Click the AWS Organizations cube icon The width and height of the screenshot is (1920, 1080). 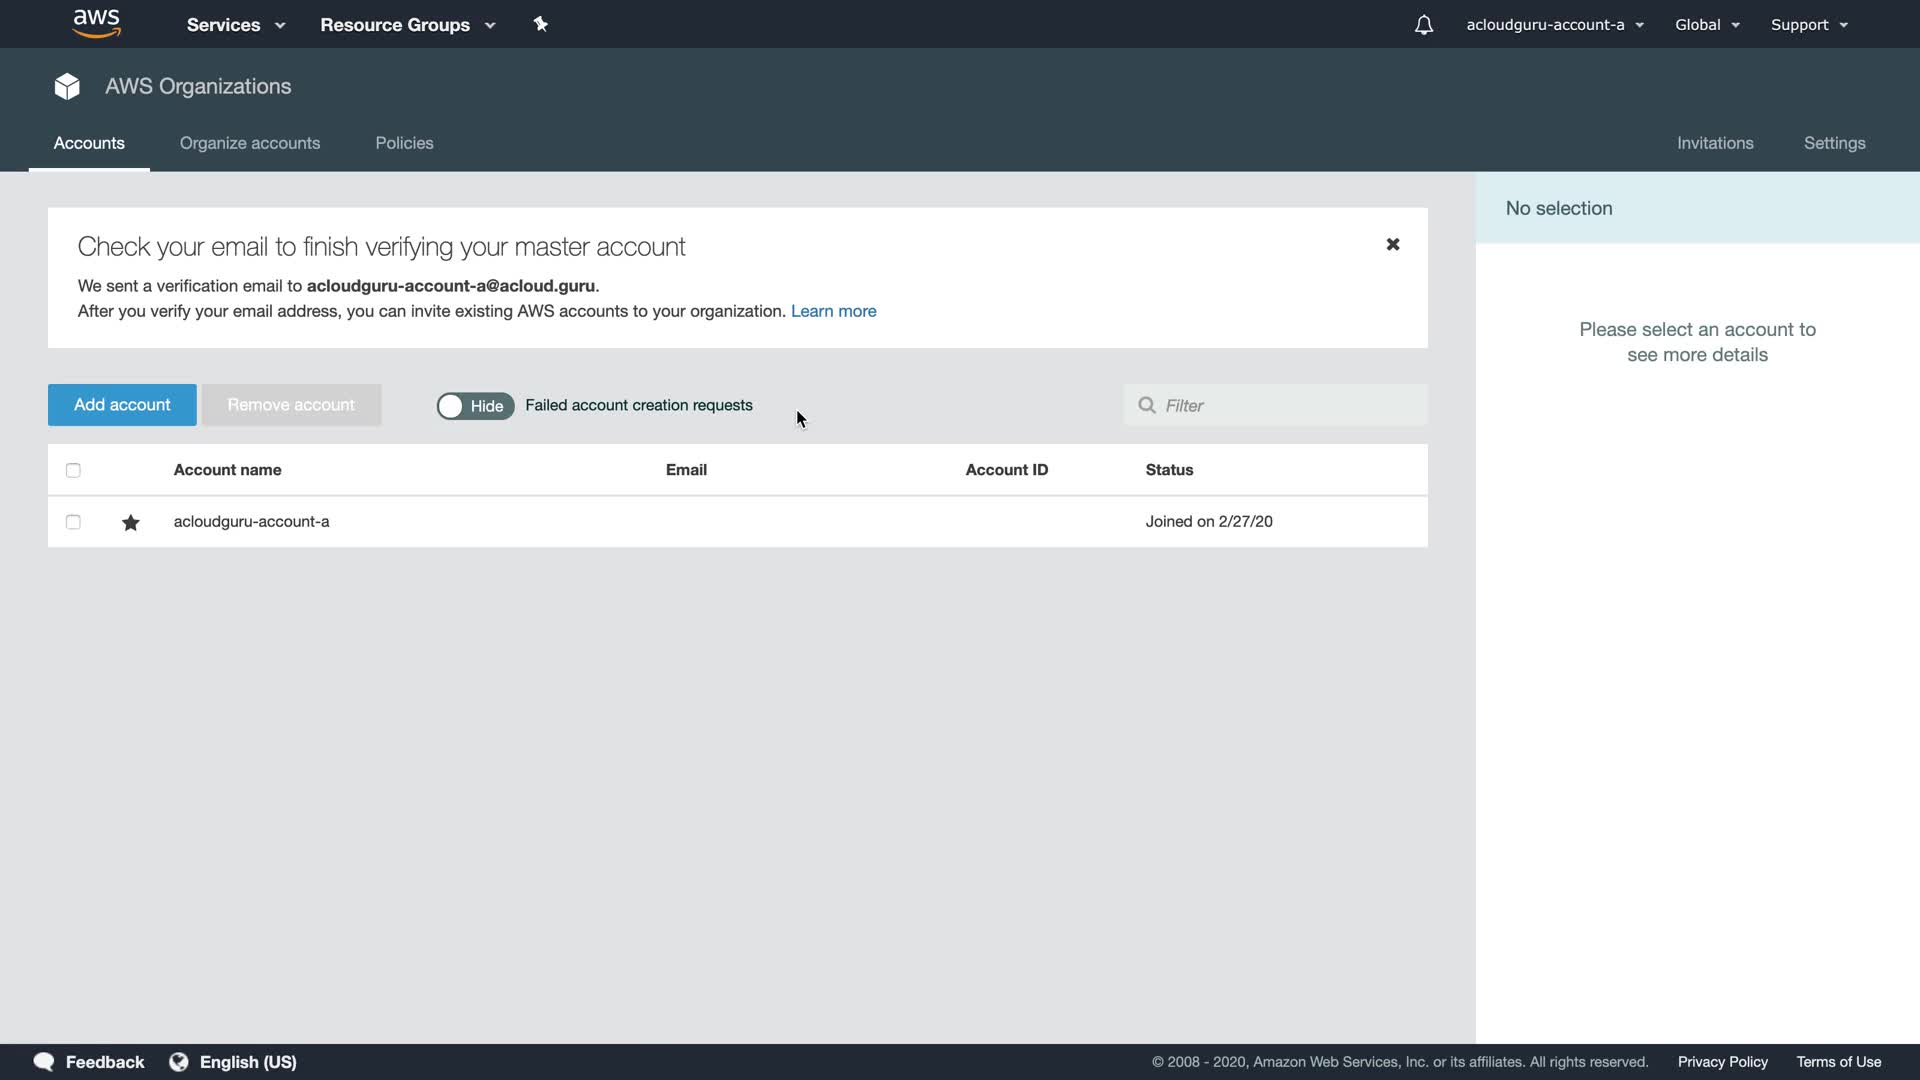tap(67, 86)
